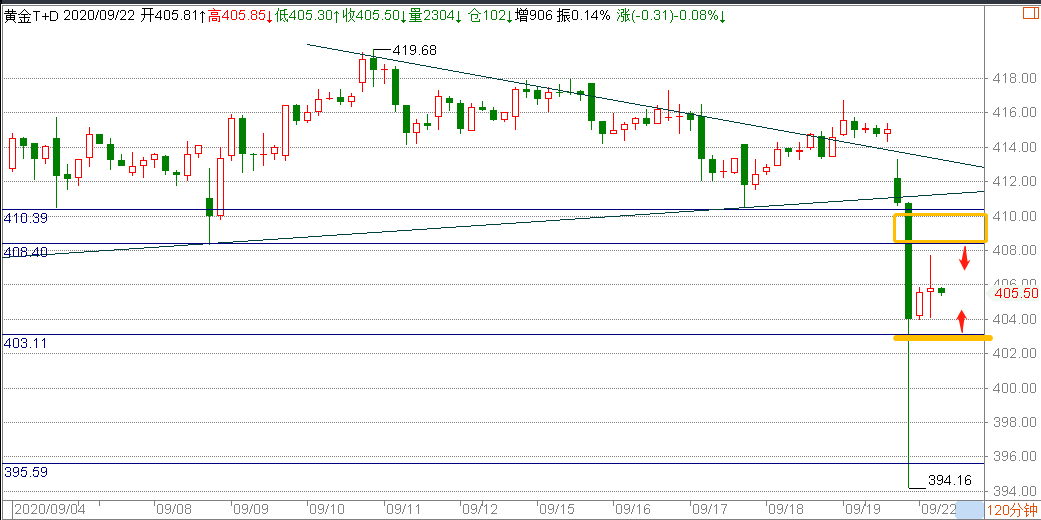
Task: Click the open price 开405.81 value
Action: (x=173, y=15)
